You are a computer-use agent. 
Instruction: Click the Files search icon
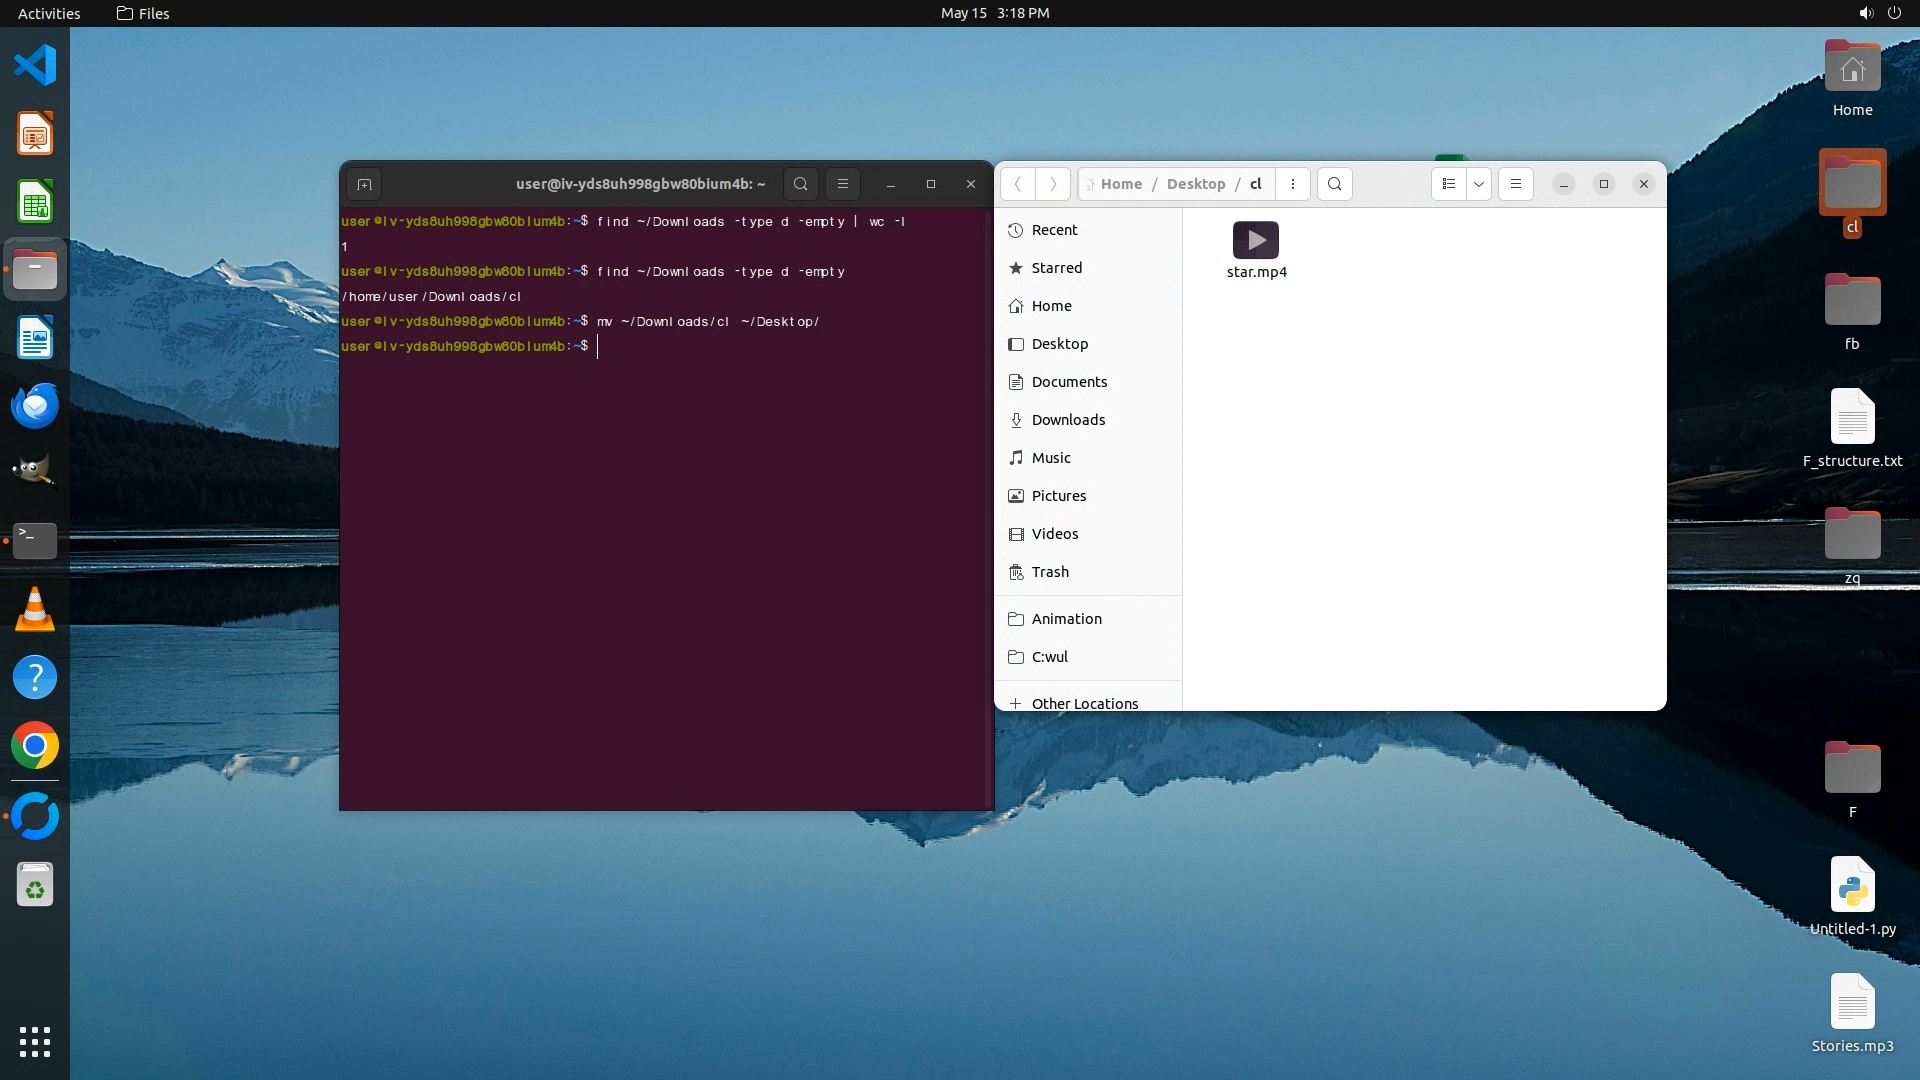tap(1334, 184)
